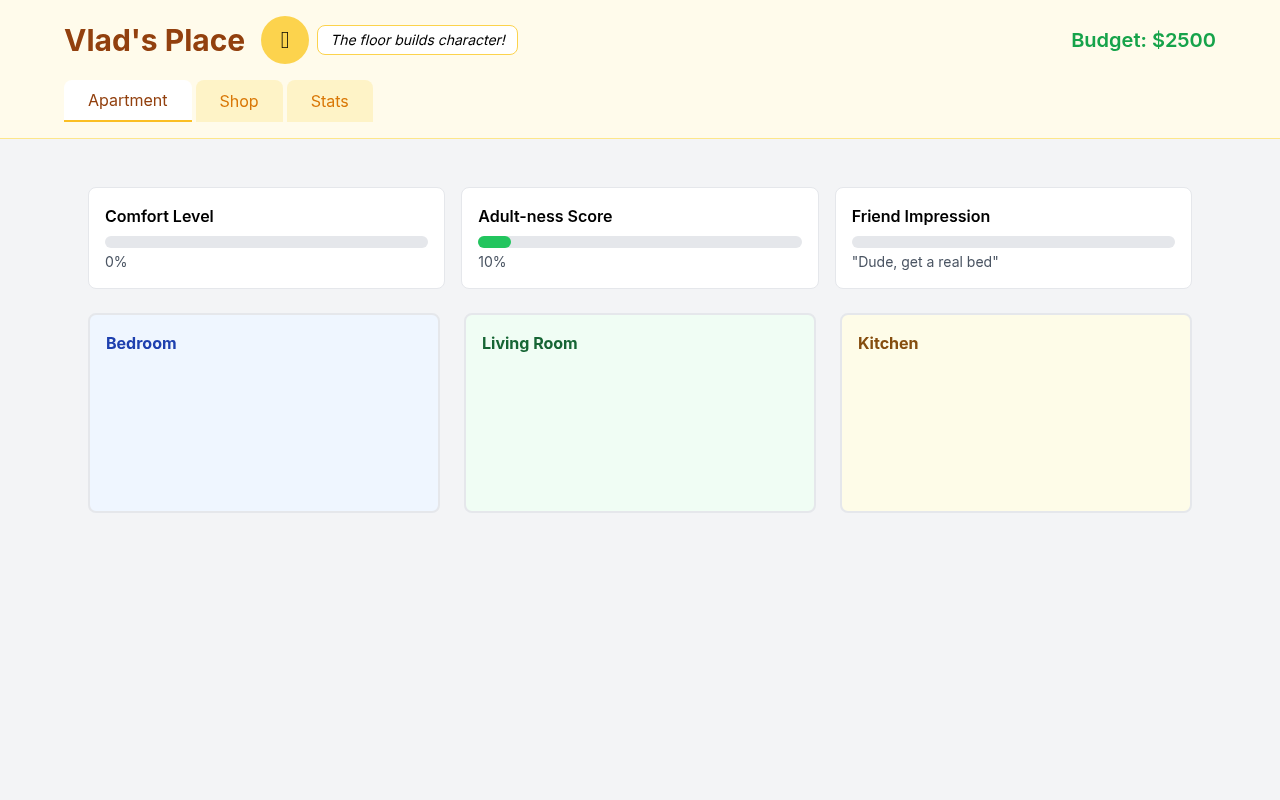Click the Comfort Level card title
Image resolution: width=1280 pixels, height=800 pixels.
[159, 216]
